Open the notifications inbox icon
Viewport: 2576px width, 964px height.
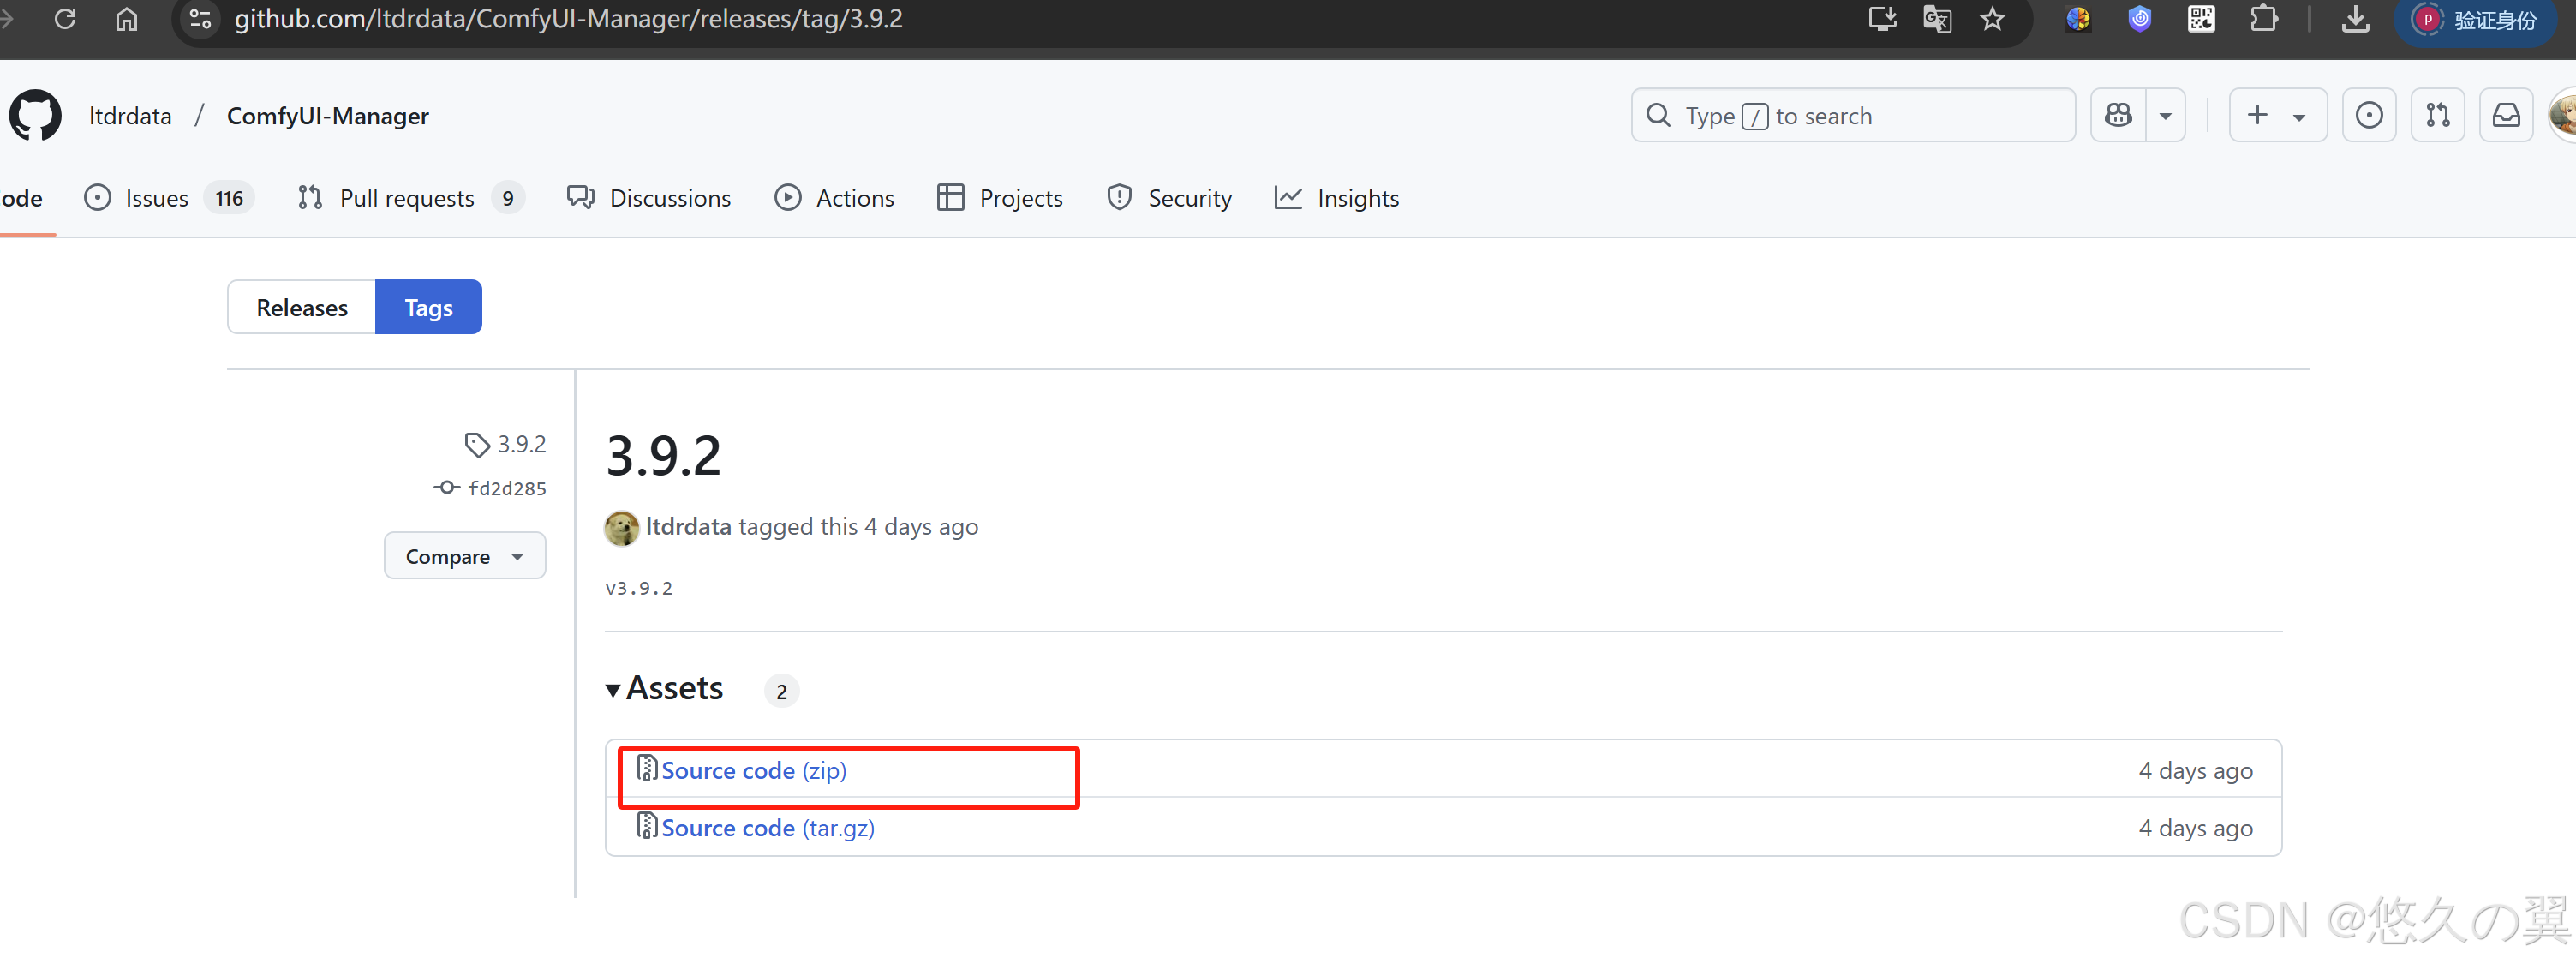[2505, 116]
